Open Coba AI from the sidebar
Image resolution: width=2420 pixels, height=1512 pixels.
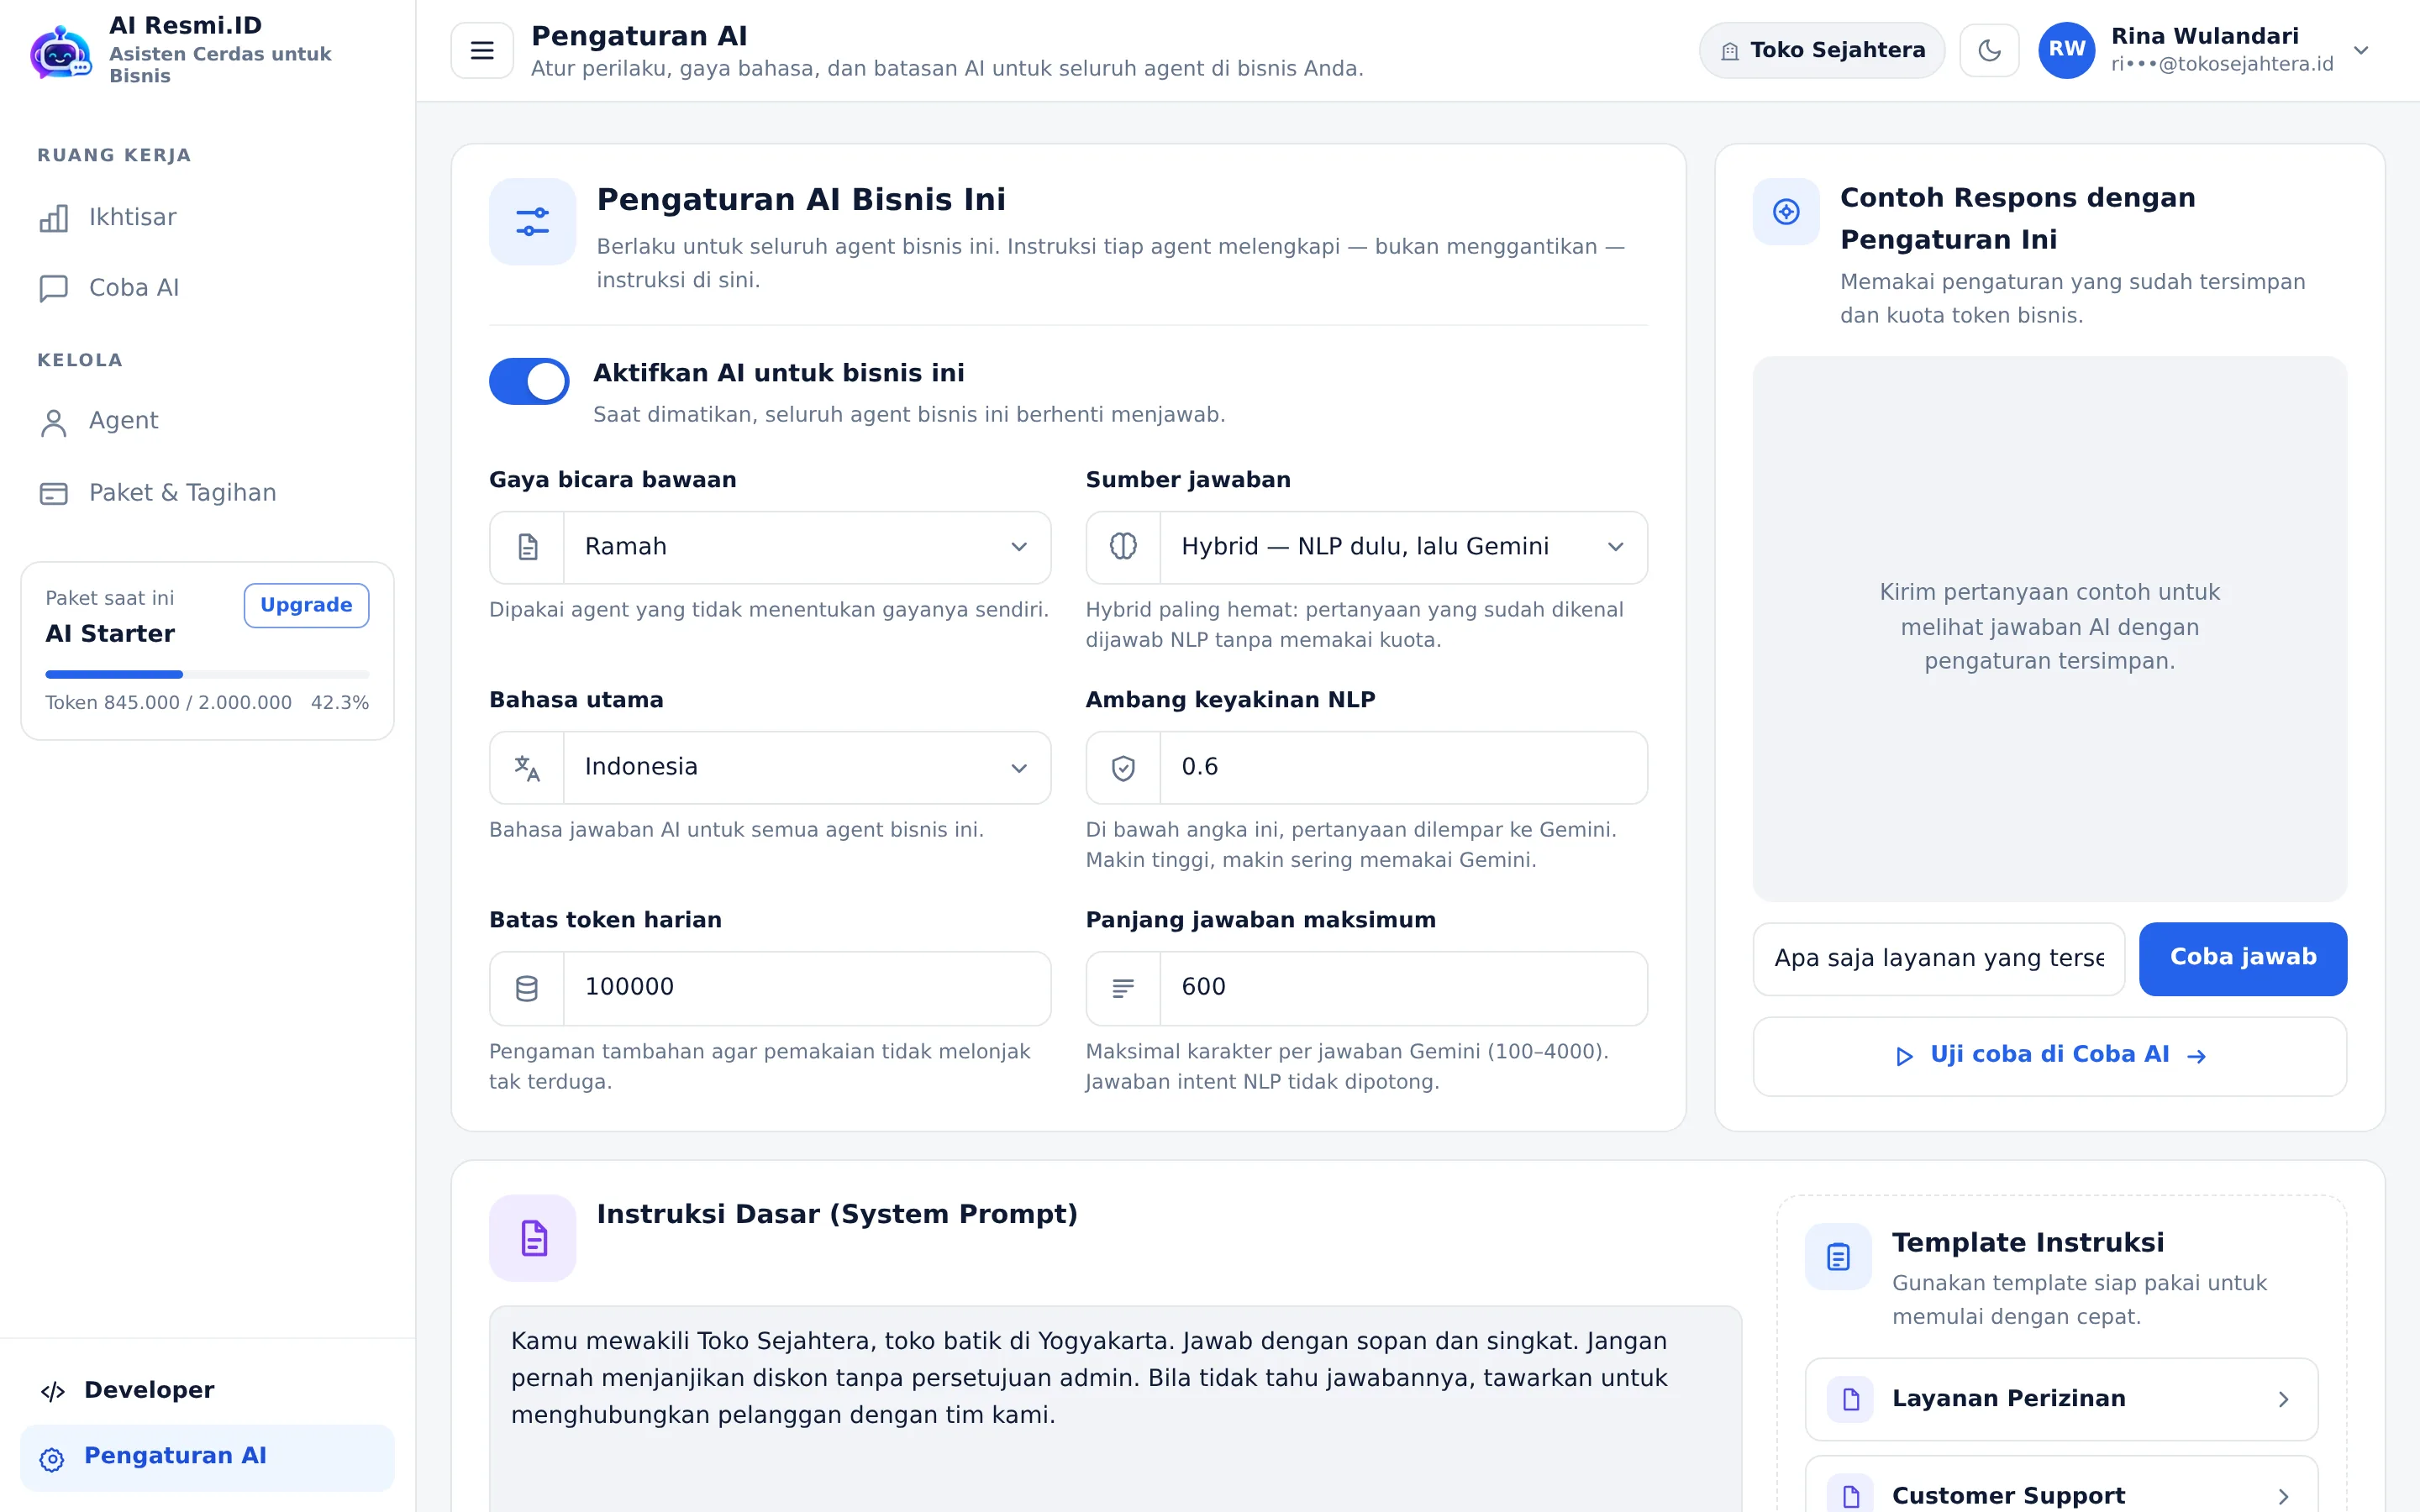point(207,288)
